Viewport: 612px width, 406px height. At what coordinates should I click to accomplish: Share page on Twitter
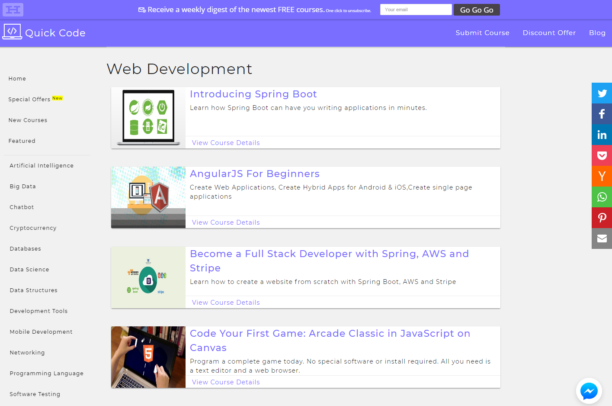point(602,93)
